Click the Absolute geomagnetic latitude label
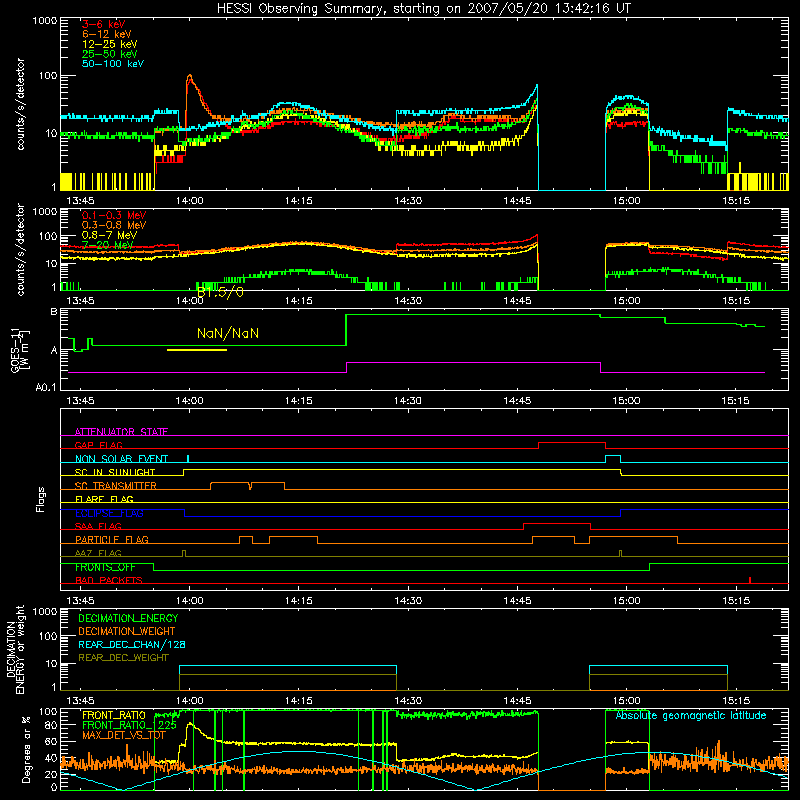This screenshot has height=800, width=800. [x=691, y=715]
